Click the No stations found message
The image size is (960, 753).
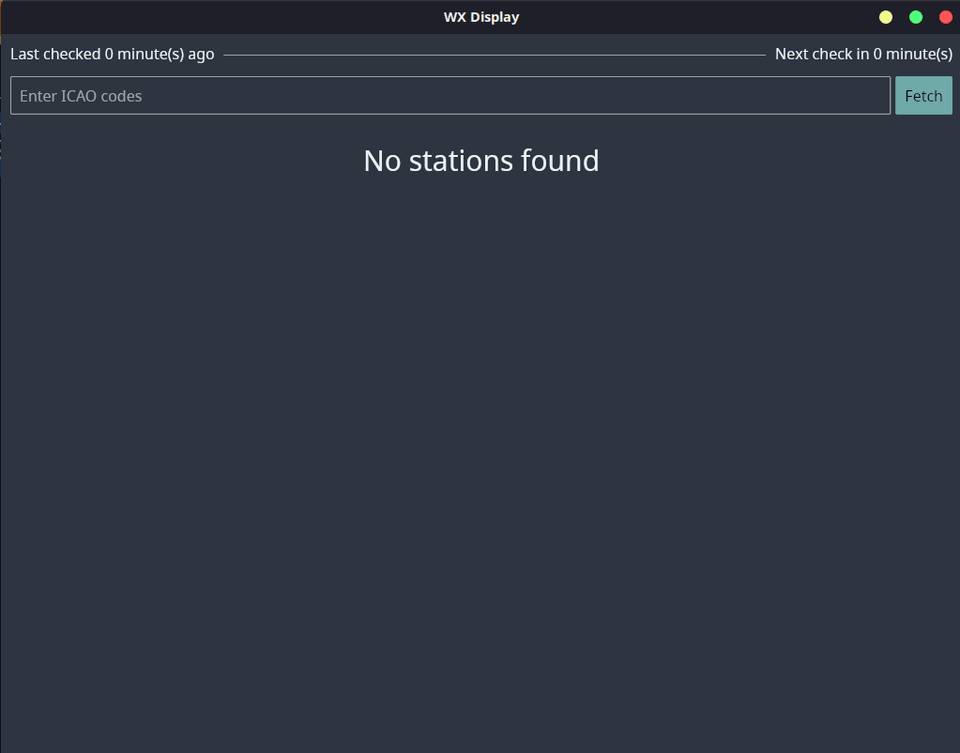point(481,160)
